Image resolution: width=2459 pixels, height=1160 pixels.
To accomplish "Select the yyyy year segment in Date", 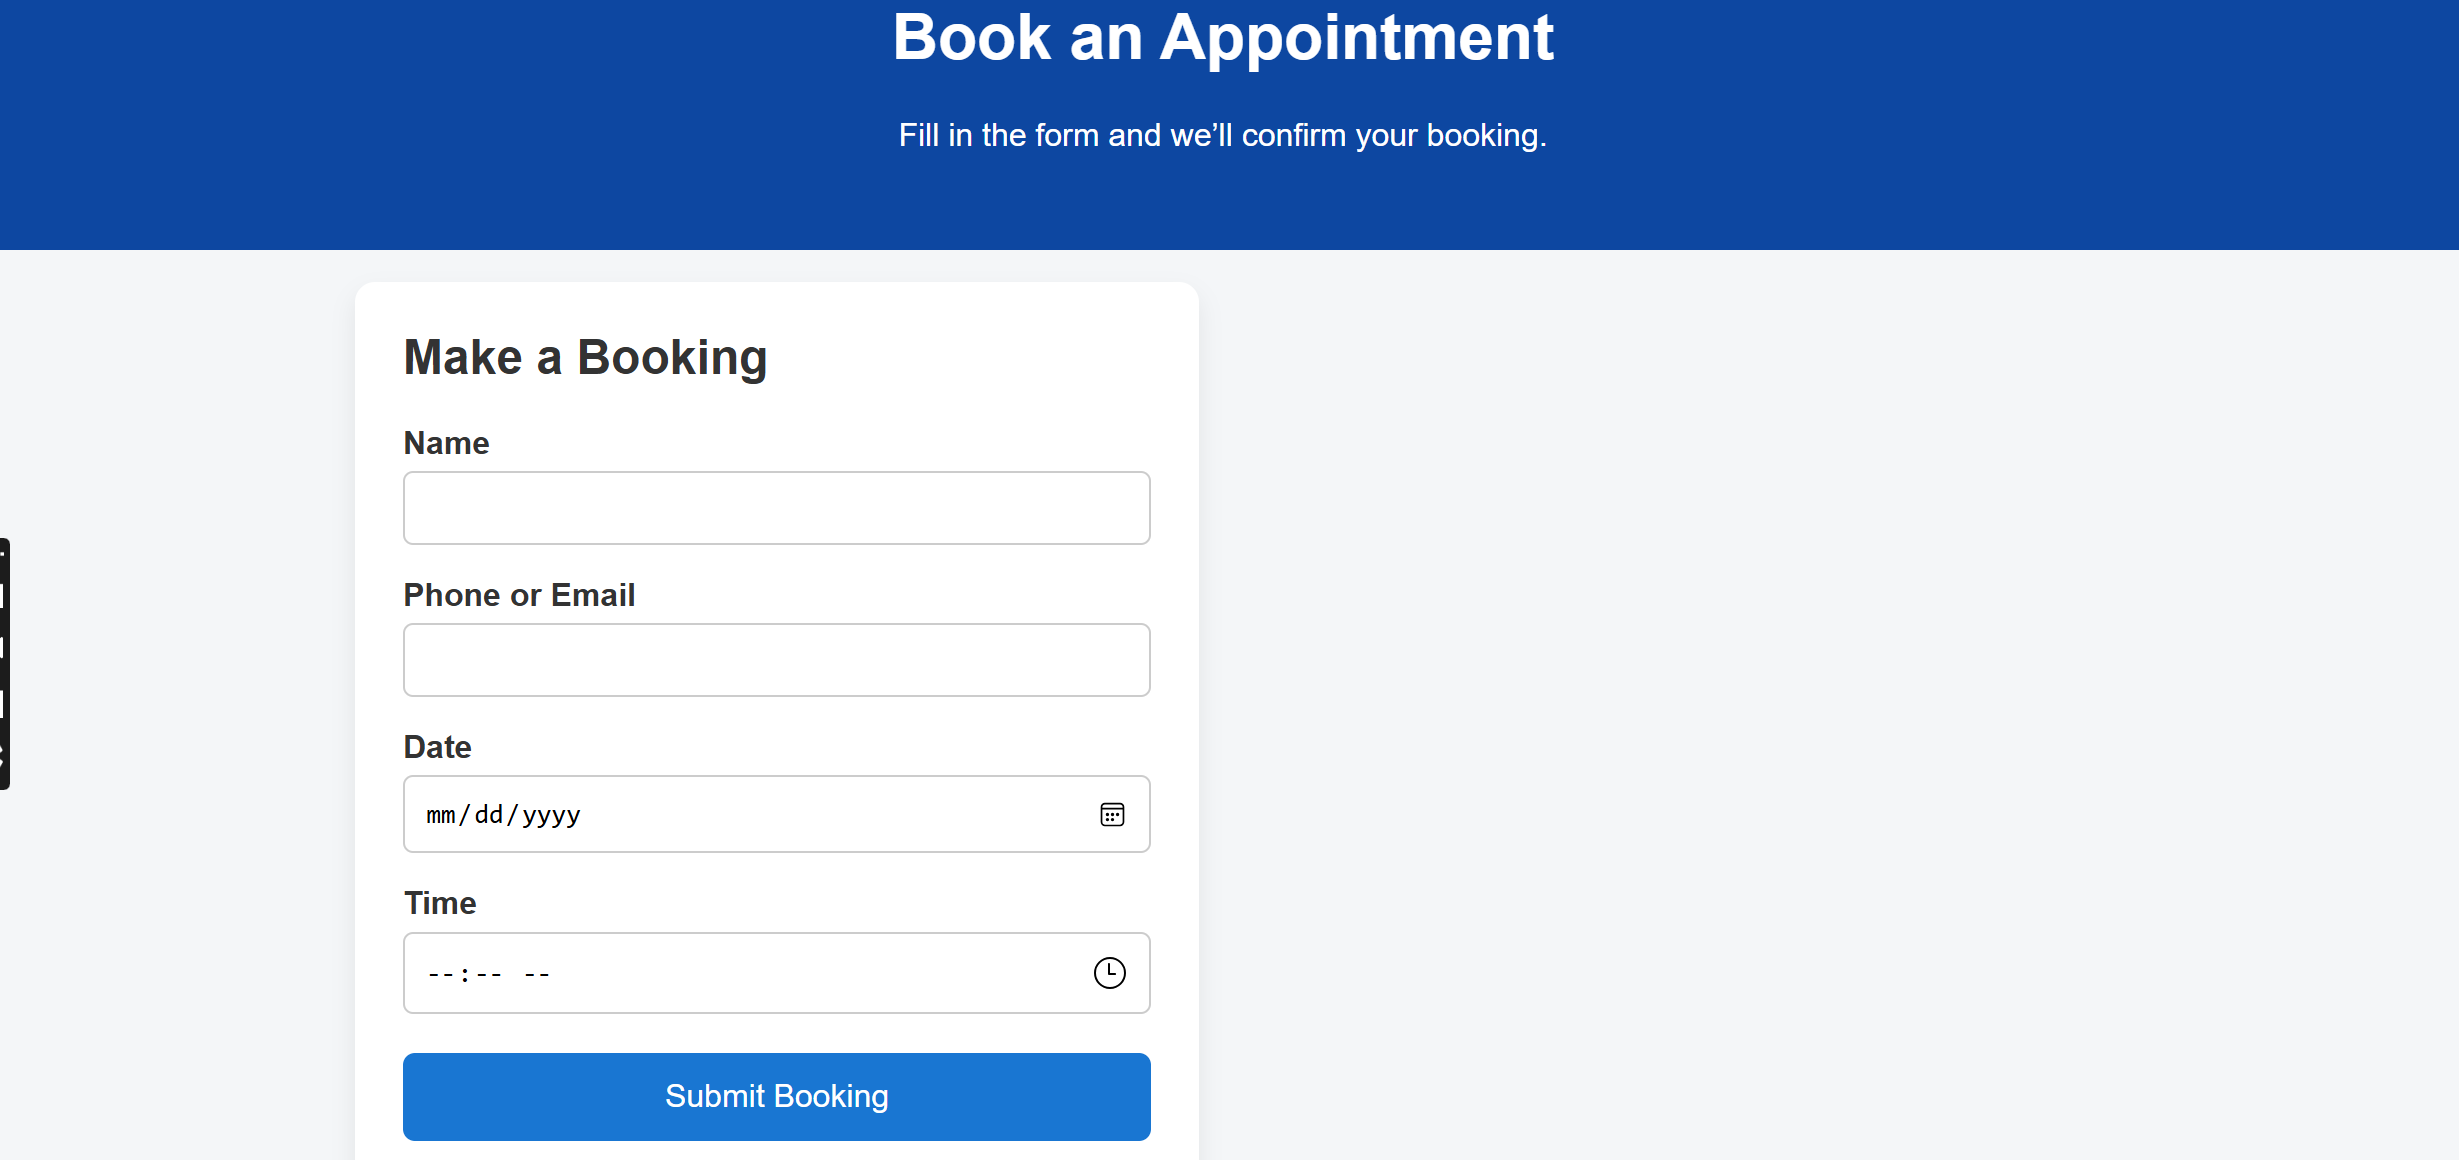I will (x=551, y=815).
